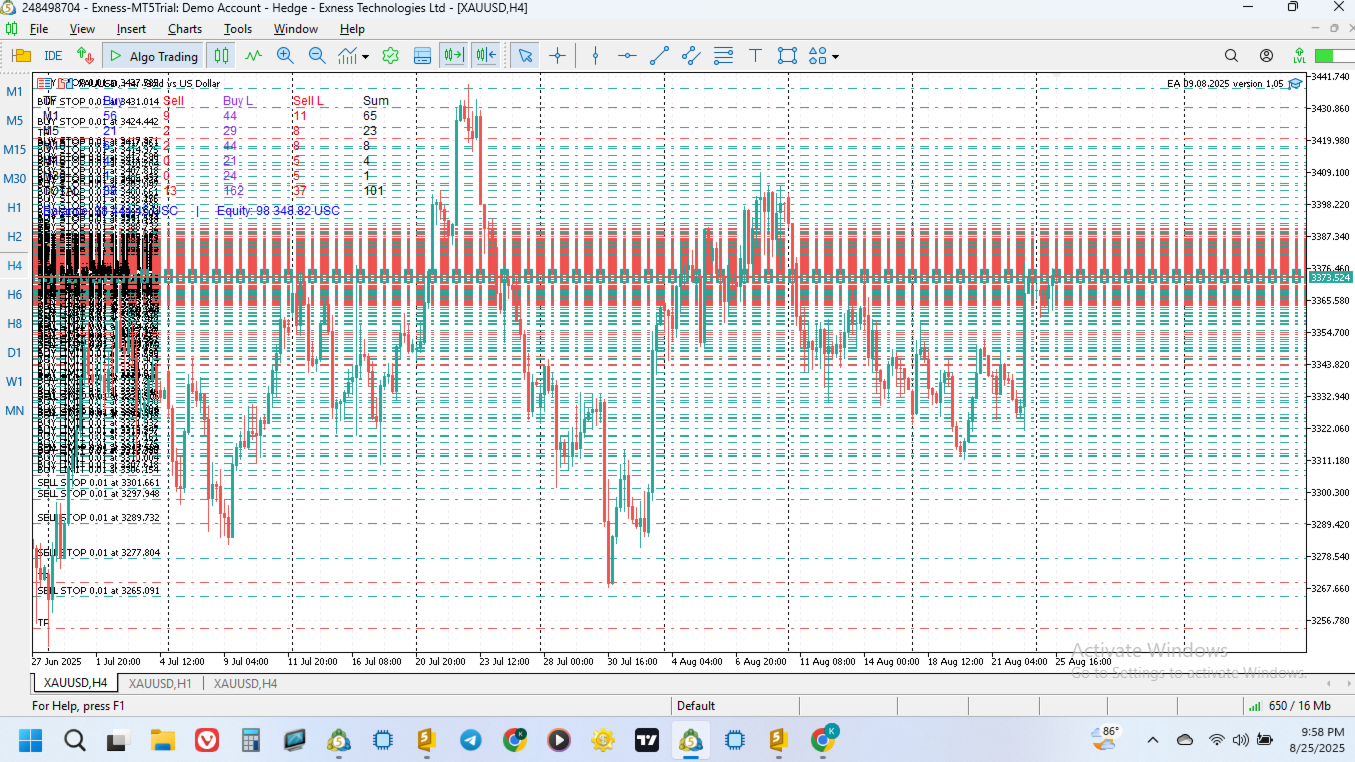Open TradingView from the taskbar

click(647, 740)
